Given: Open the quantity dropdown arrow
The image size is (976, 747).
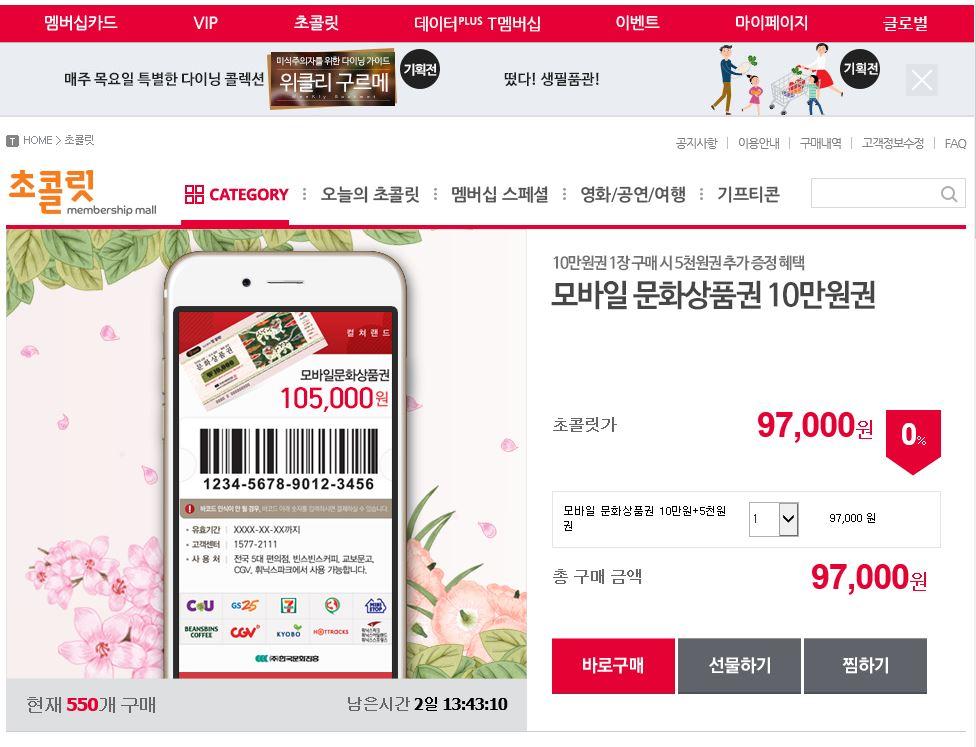Looking at the screenshot, I should tap(788, 519).
